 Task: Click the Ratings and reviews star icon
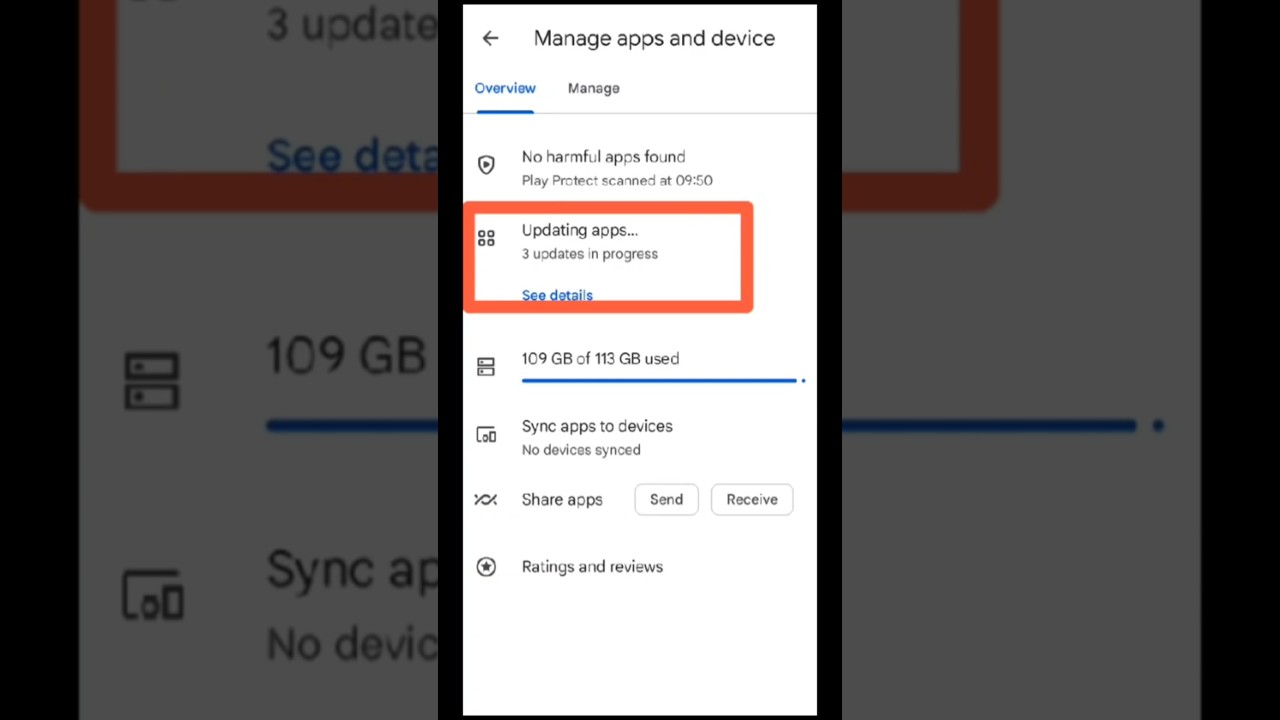(x=486, y=567)
